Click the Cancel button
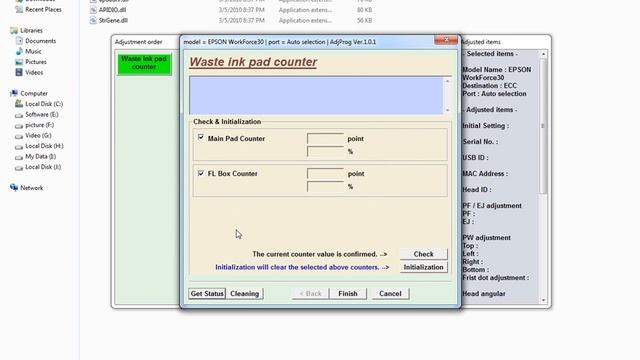This screenshot has height=360, width=640. pos(390,293)
